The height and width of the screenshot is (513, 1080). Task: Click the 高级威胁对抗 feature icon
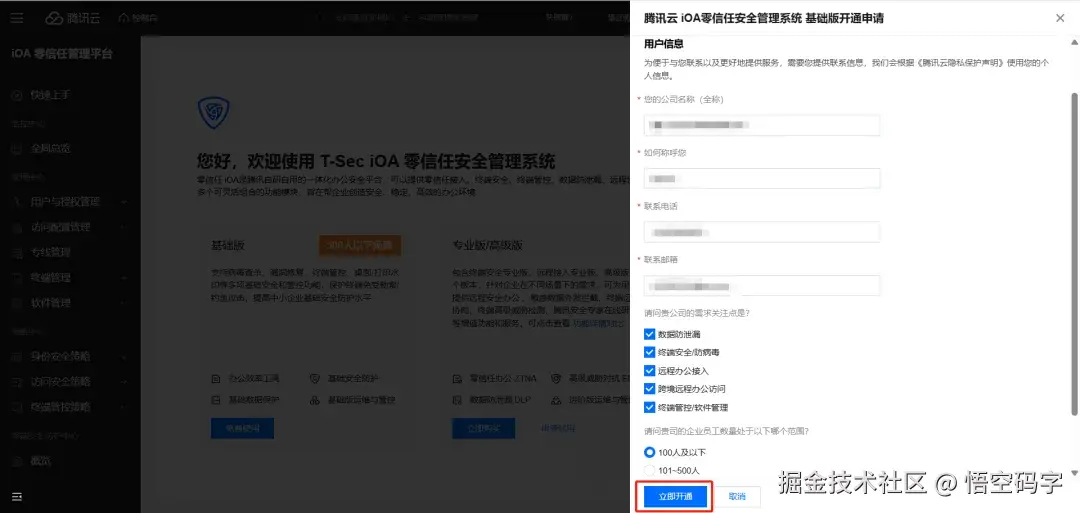[556, 379]
